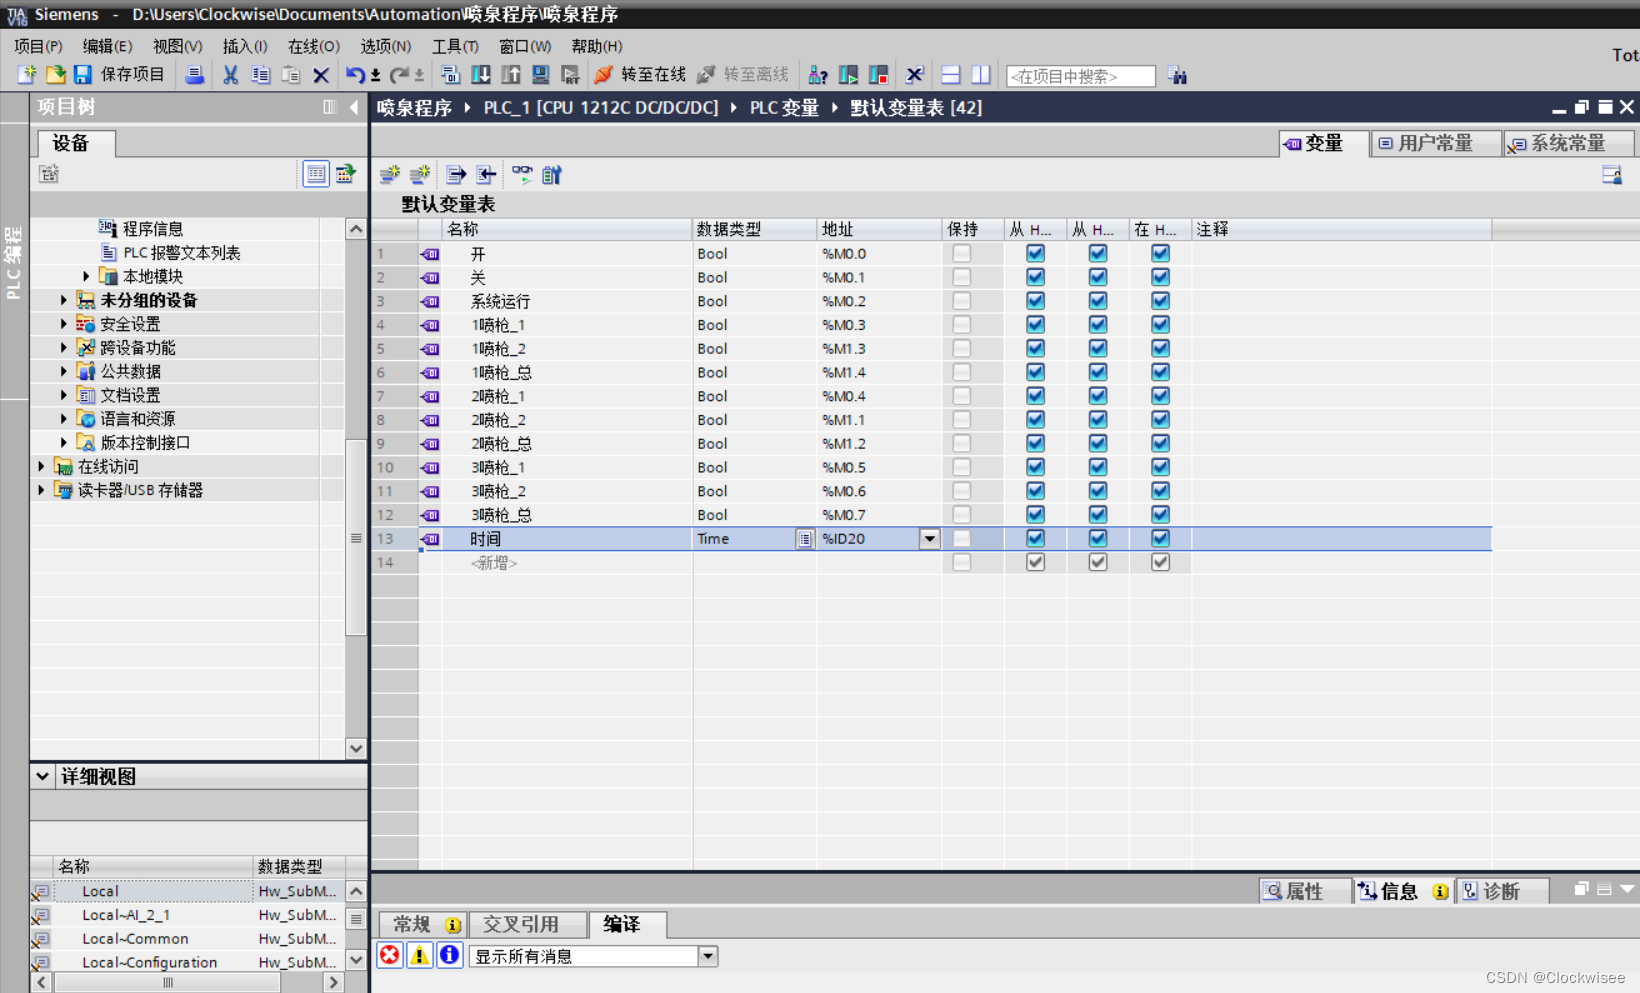The image size is (1640, 993).
Task: Click the split editor horizontally icon
Action: pyautogui.click(x=951, y=75)
